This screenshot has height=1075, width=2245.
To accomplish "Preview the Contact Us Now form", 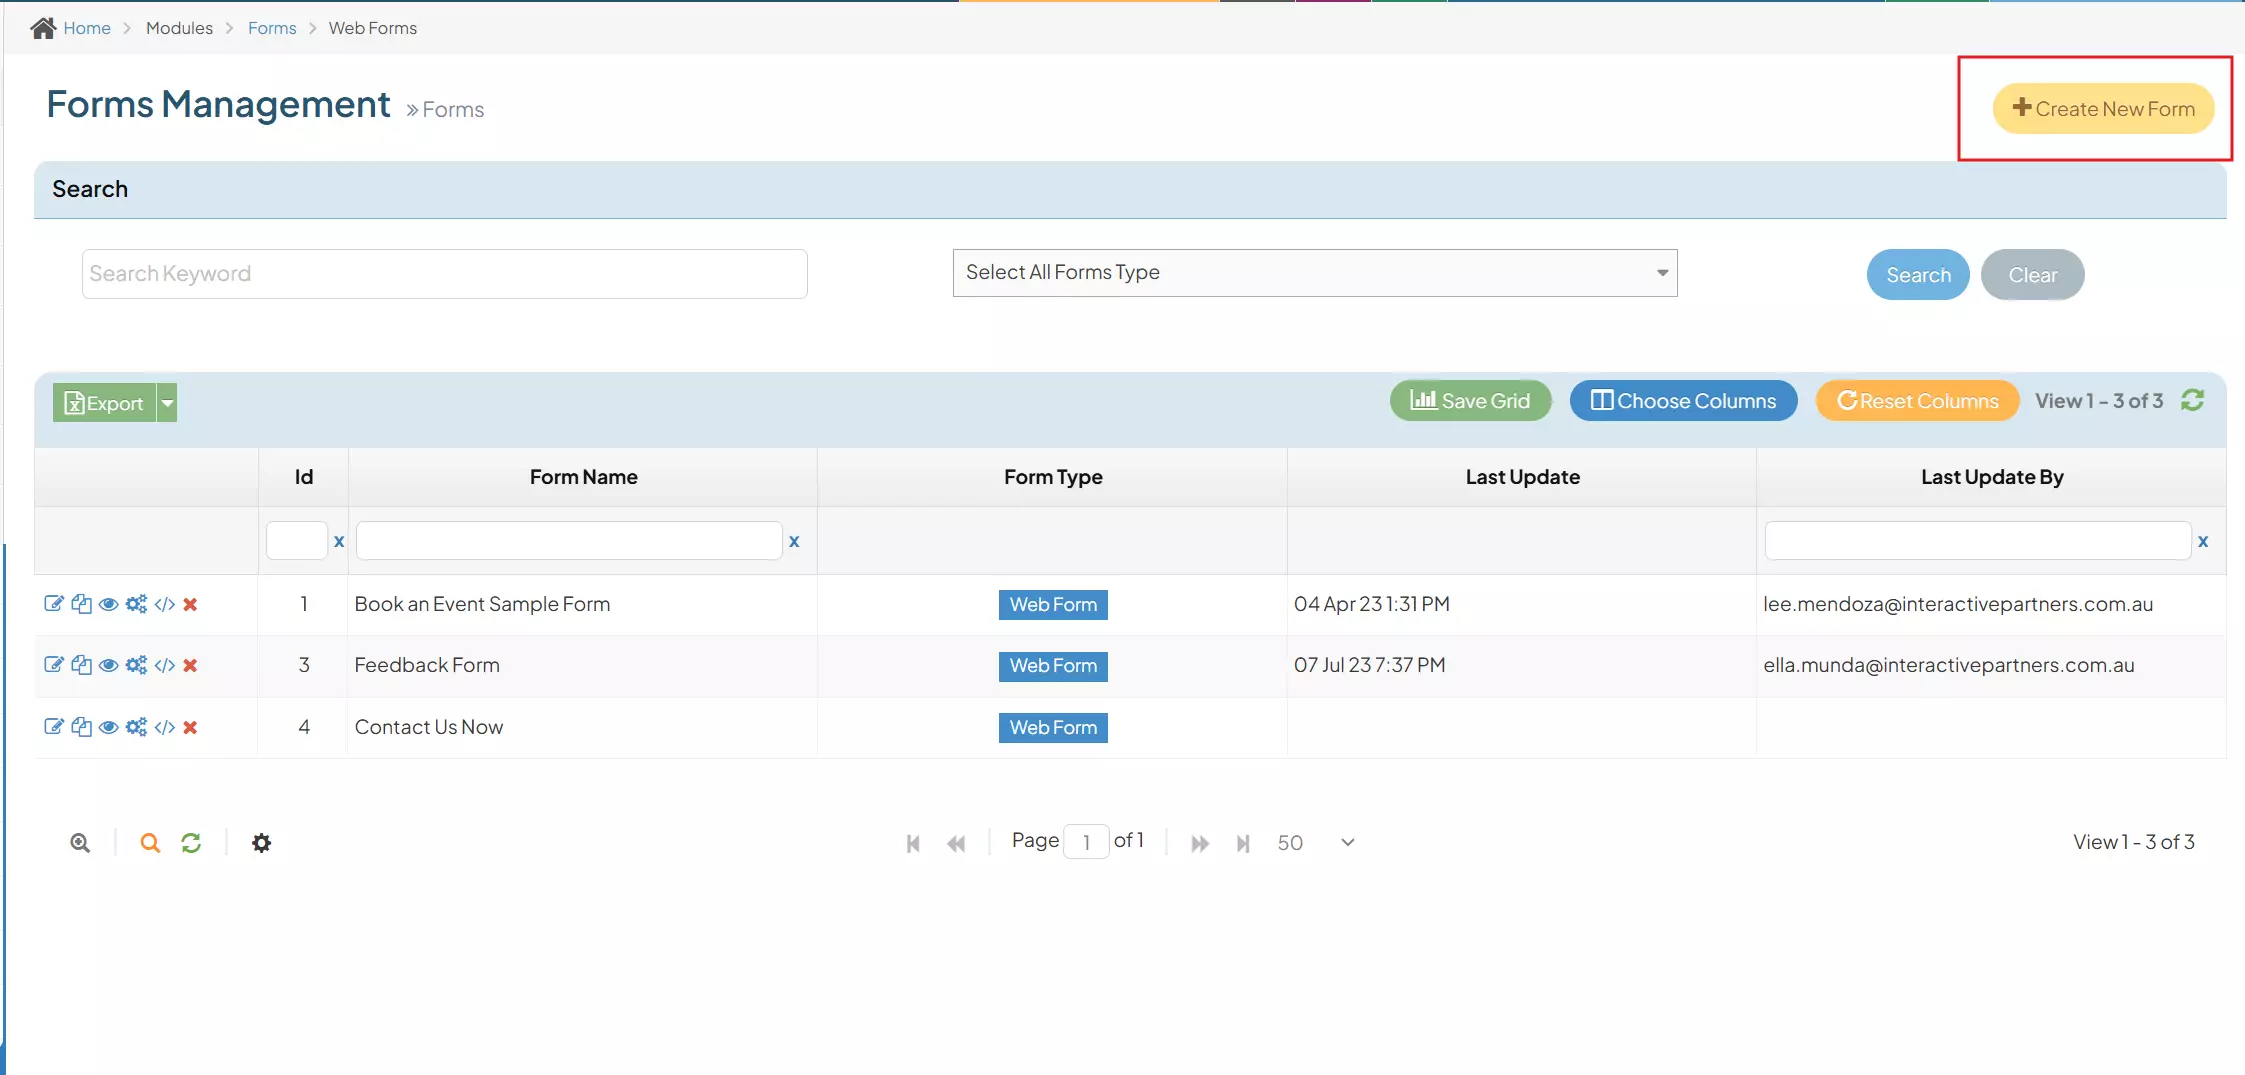I will tap(109, 727).
